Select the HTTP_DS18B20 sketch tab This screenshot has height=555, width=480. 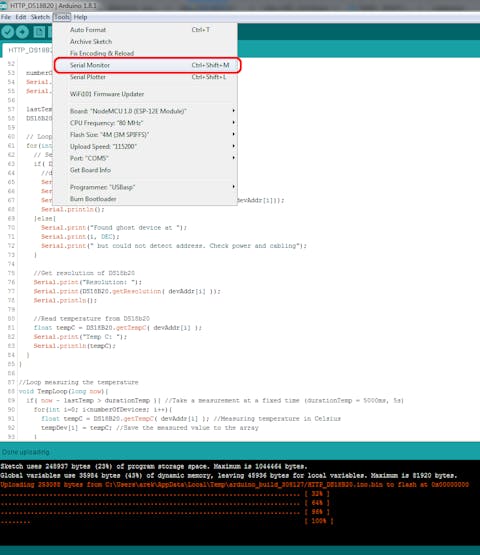click(28, 50)
